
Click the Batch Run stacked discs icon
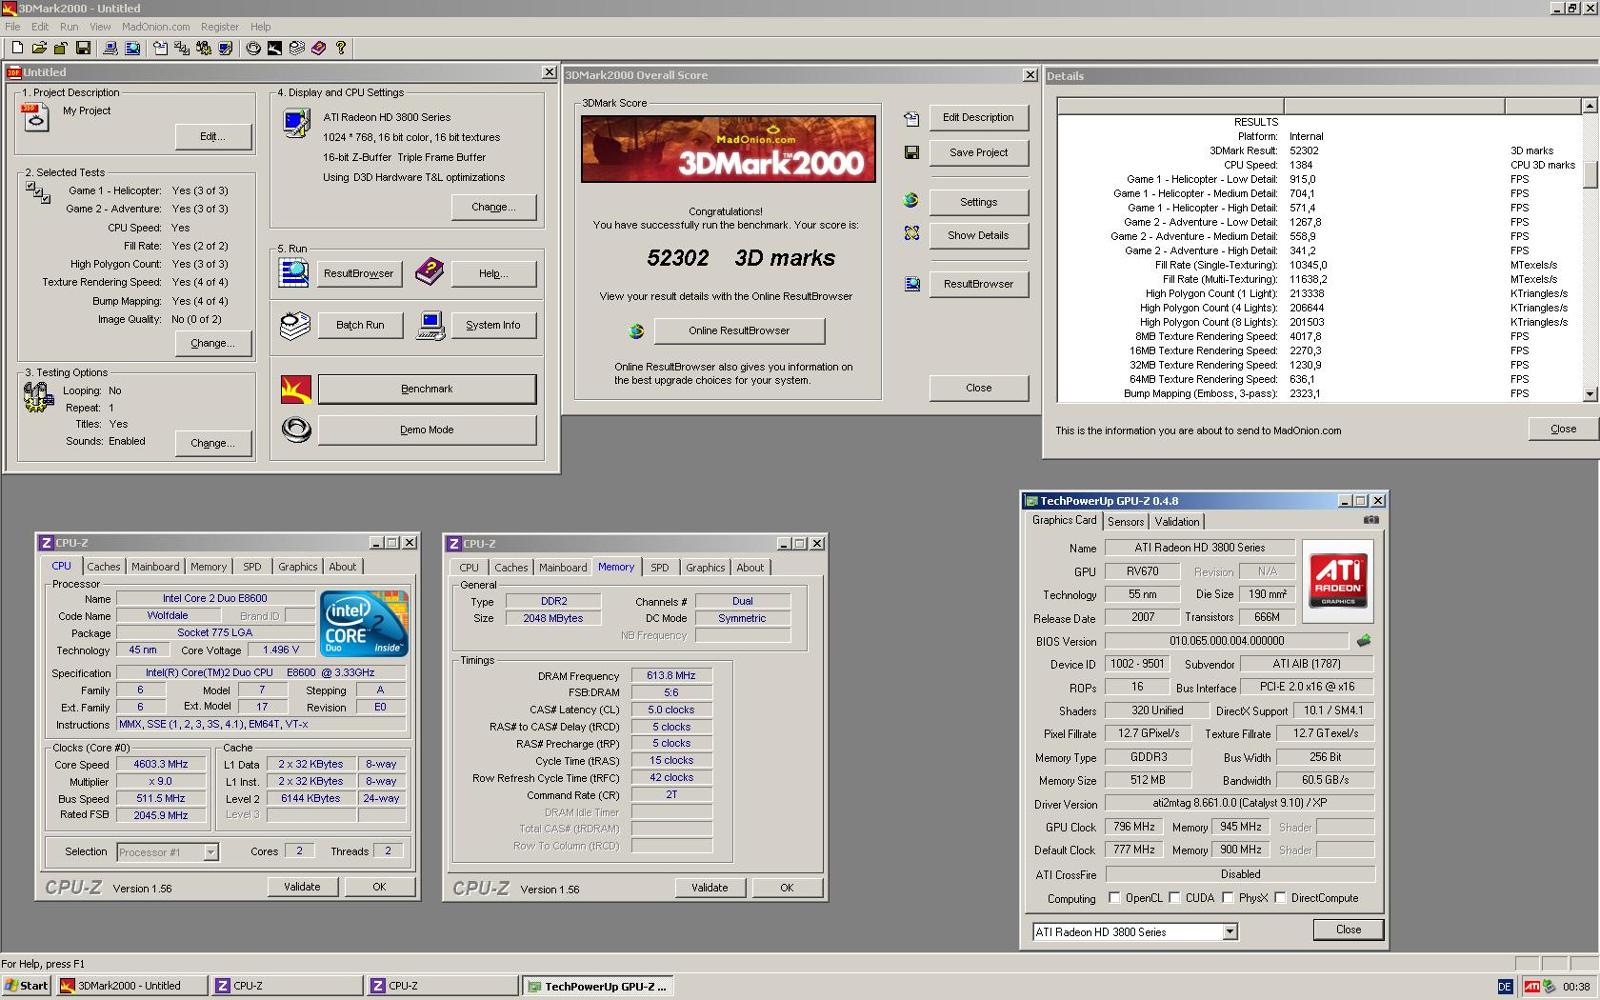click(295, 325)
